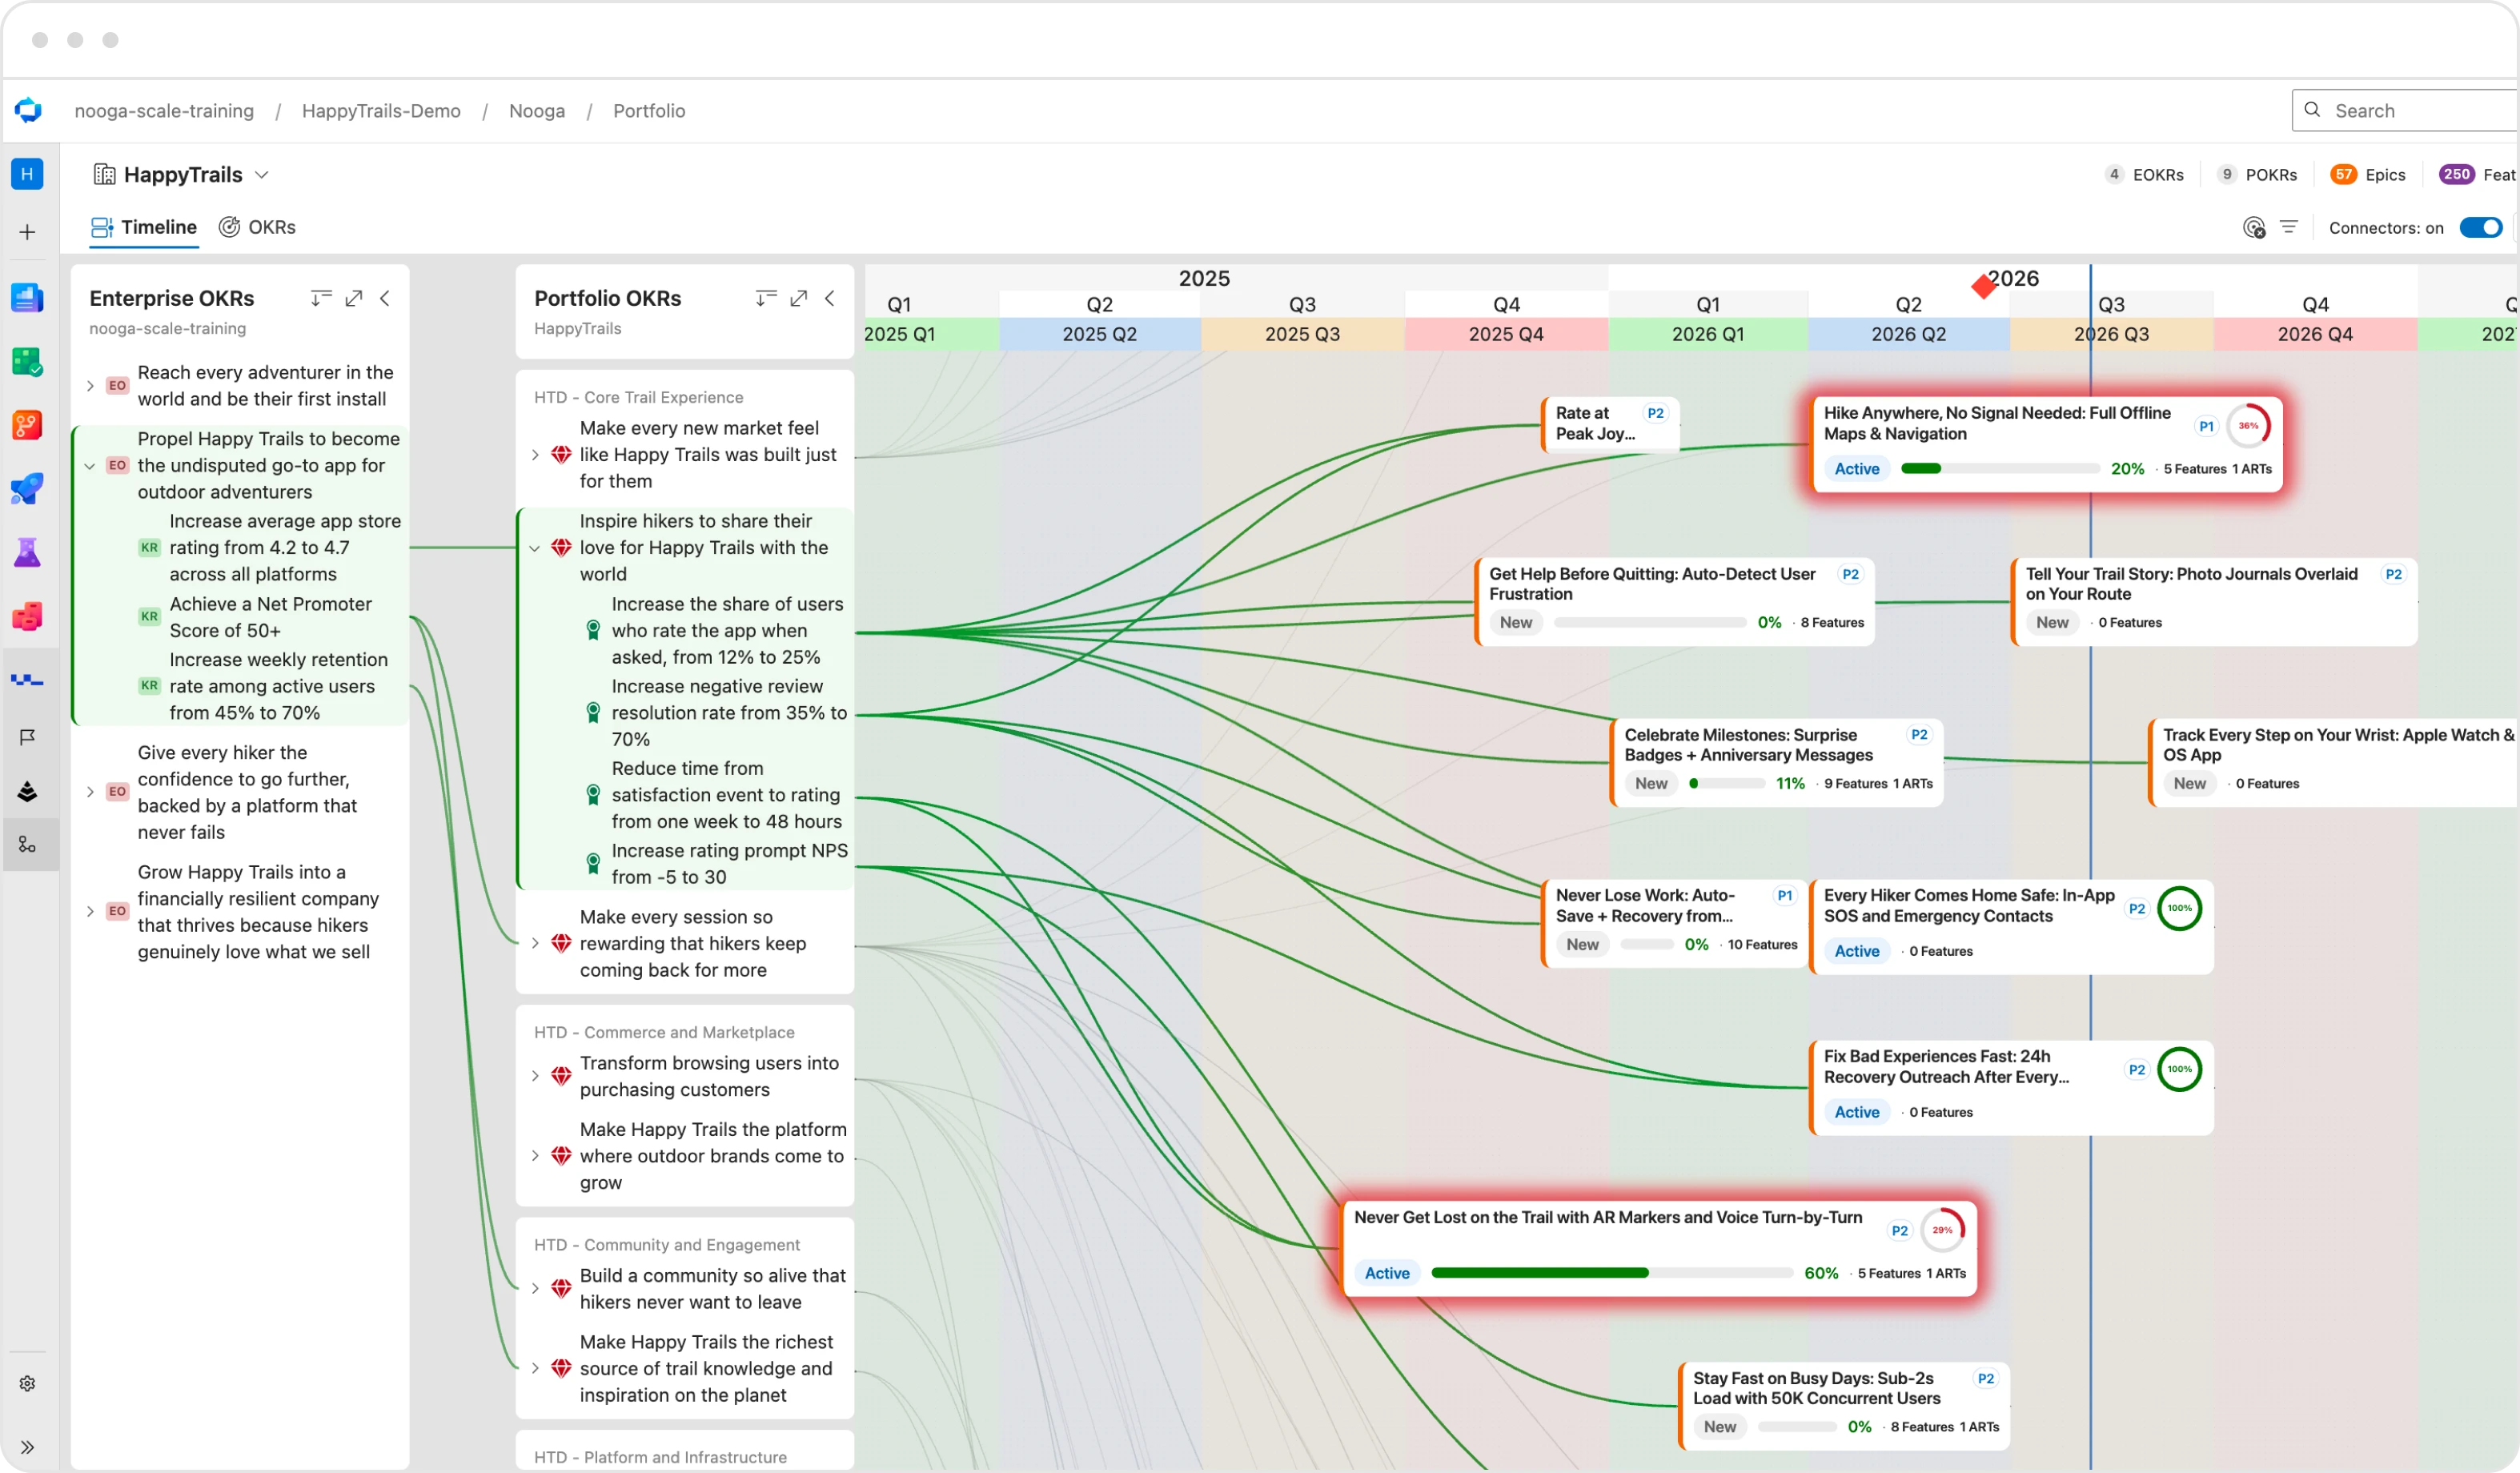Screen dimensions: 2520x1473
Task: Click progress bar on Hike Anywhere card
Action: 2000,469
